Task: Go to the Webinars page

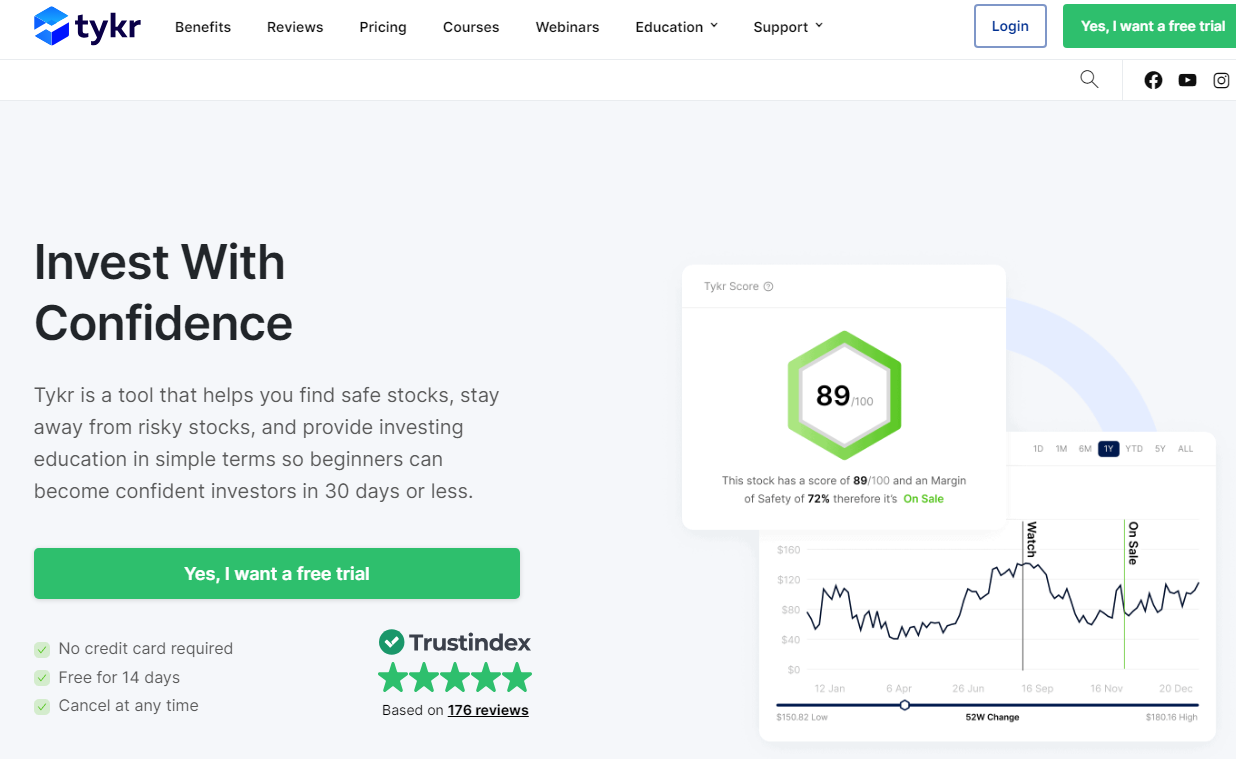Action: coord(567,27)
